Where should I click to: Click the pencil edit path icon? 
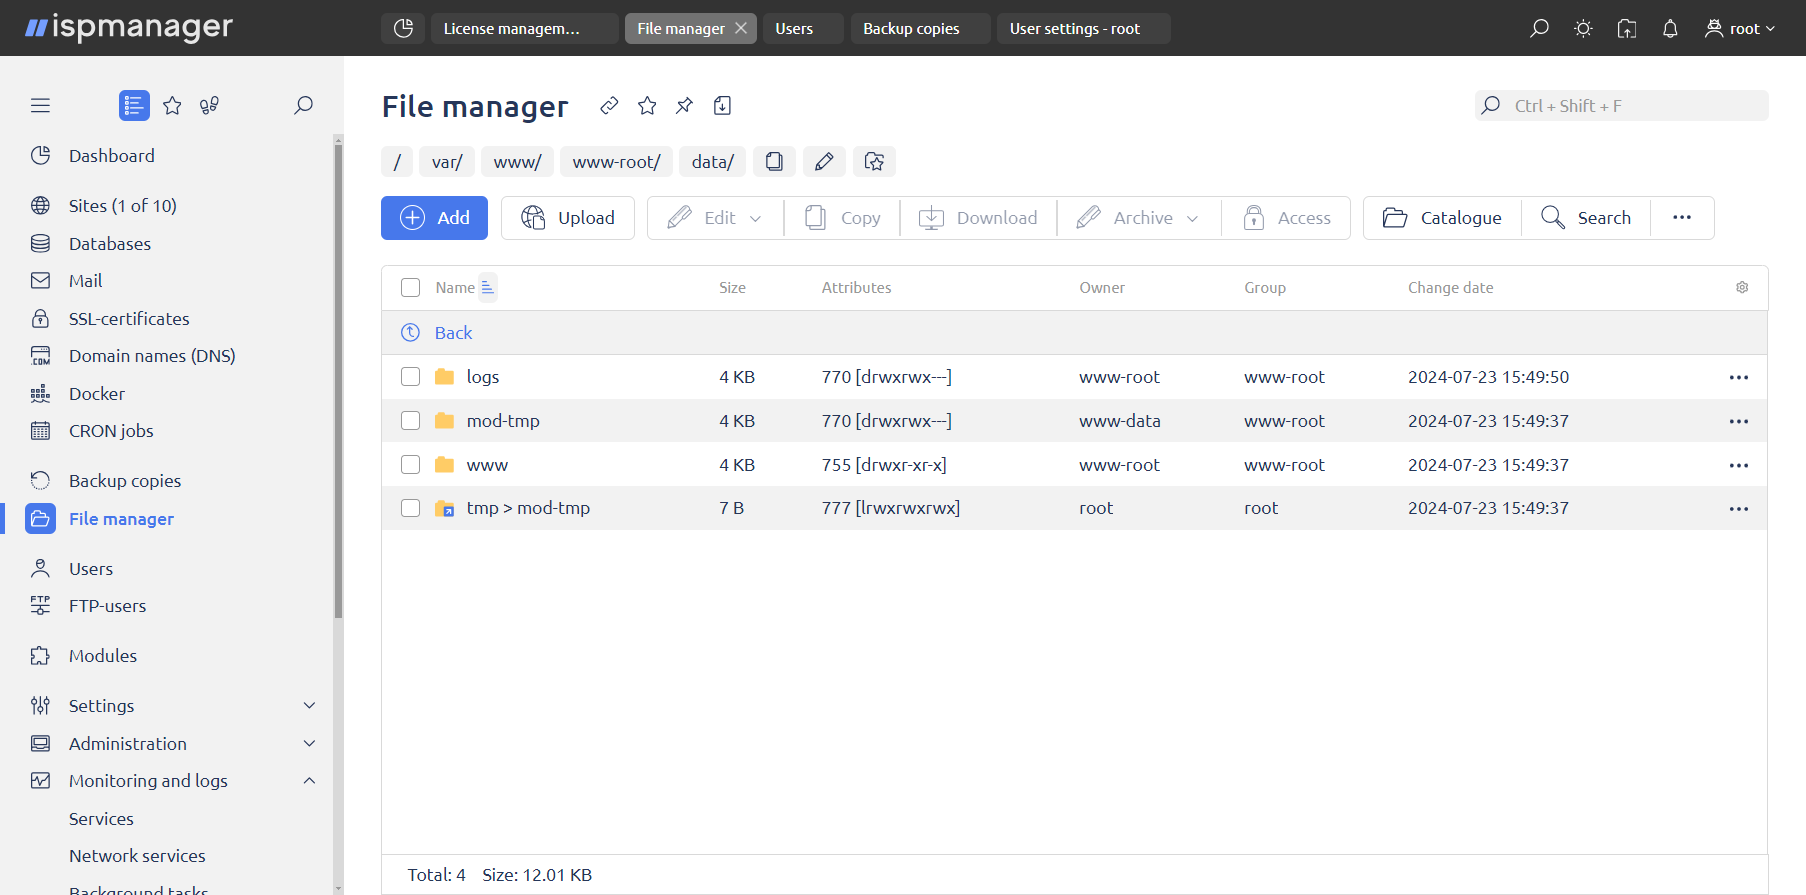point(824,162)
